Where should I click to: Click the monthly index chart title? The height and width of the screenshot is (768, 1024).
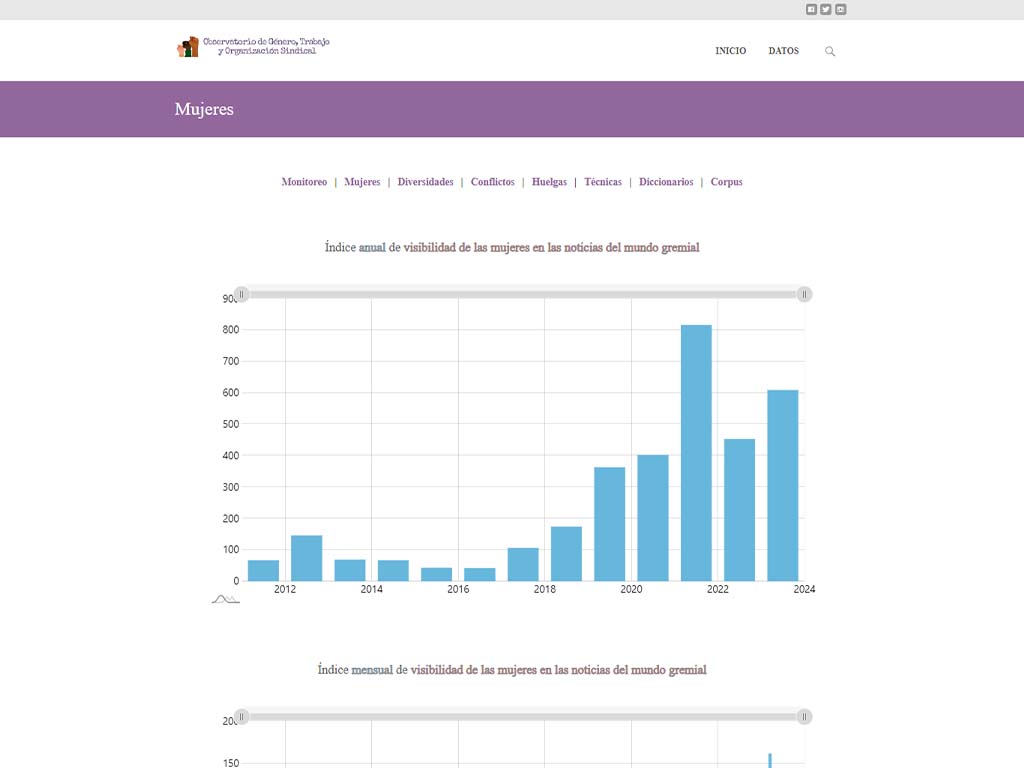[x=512, y=670]
